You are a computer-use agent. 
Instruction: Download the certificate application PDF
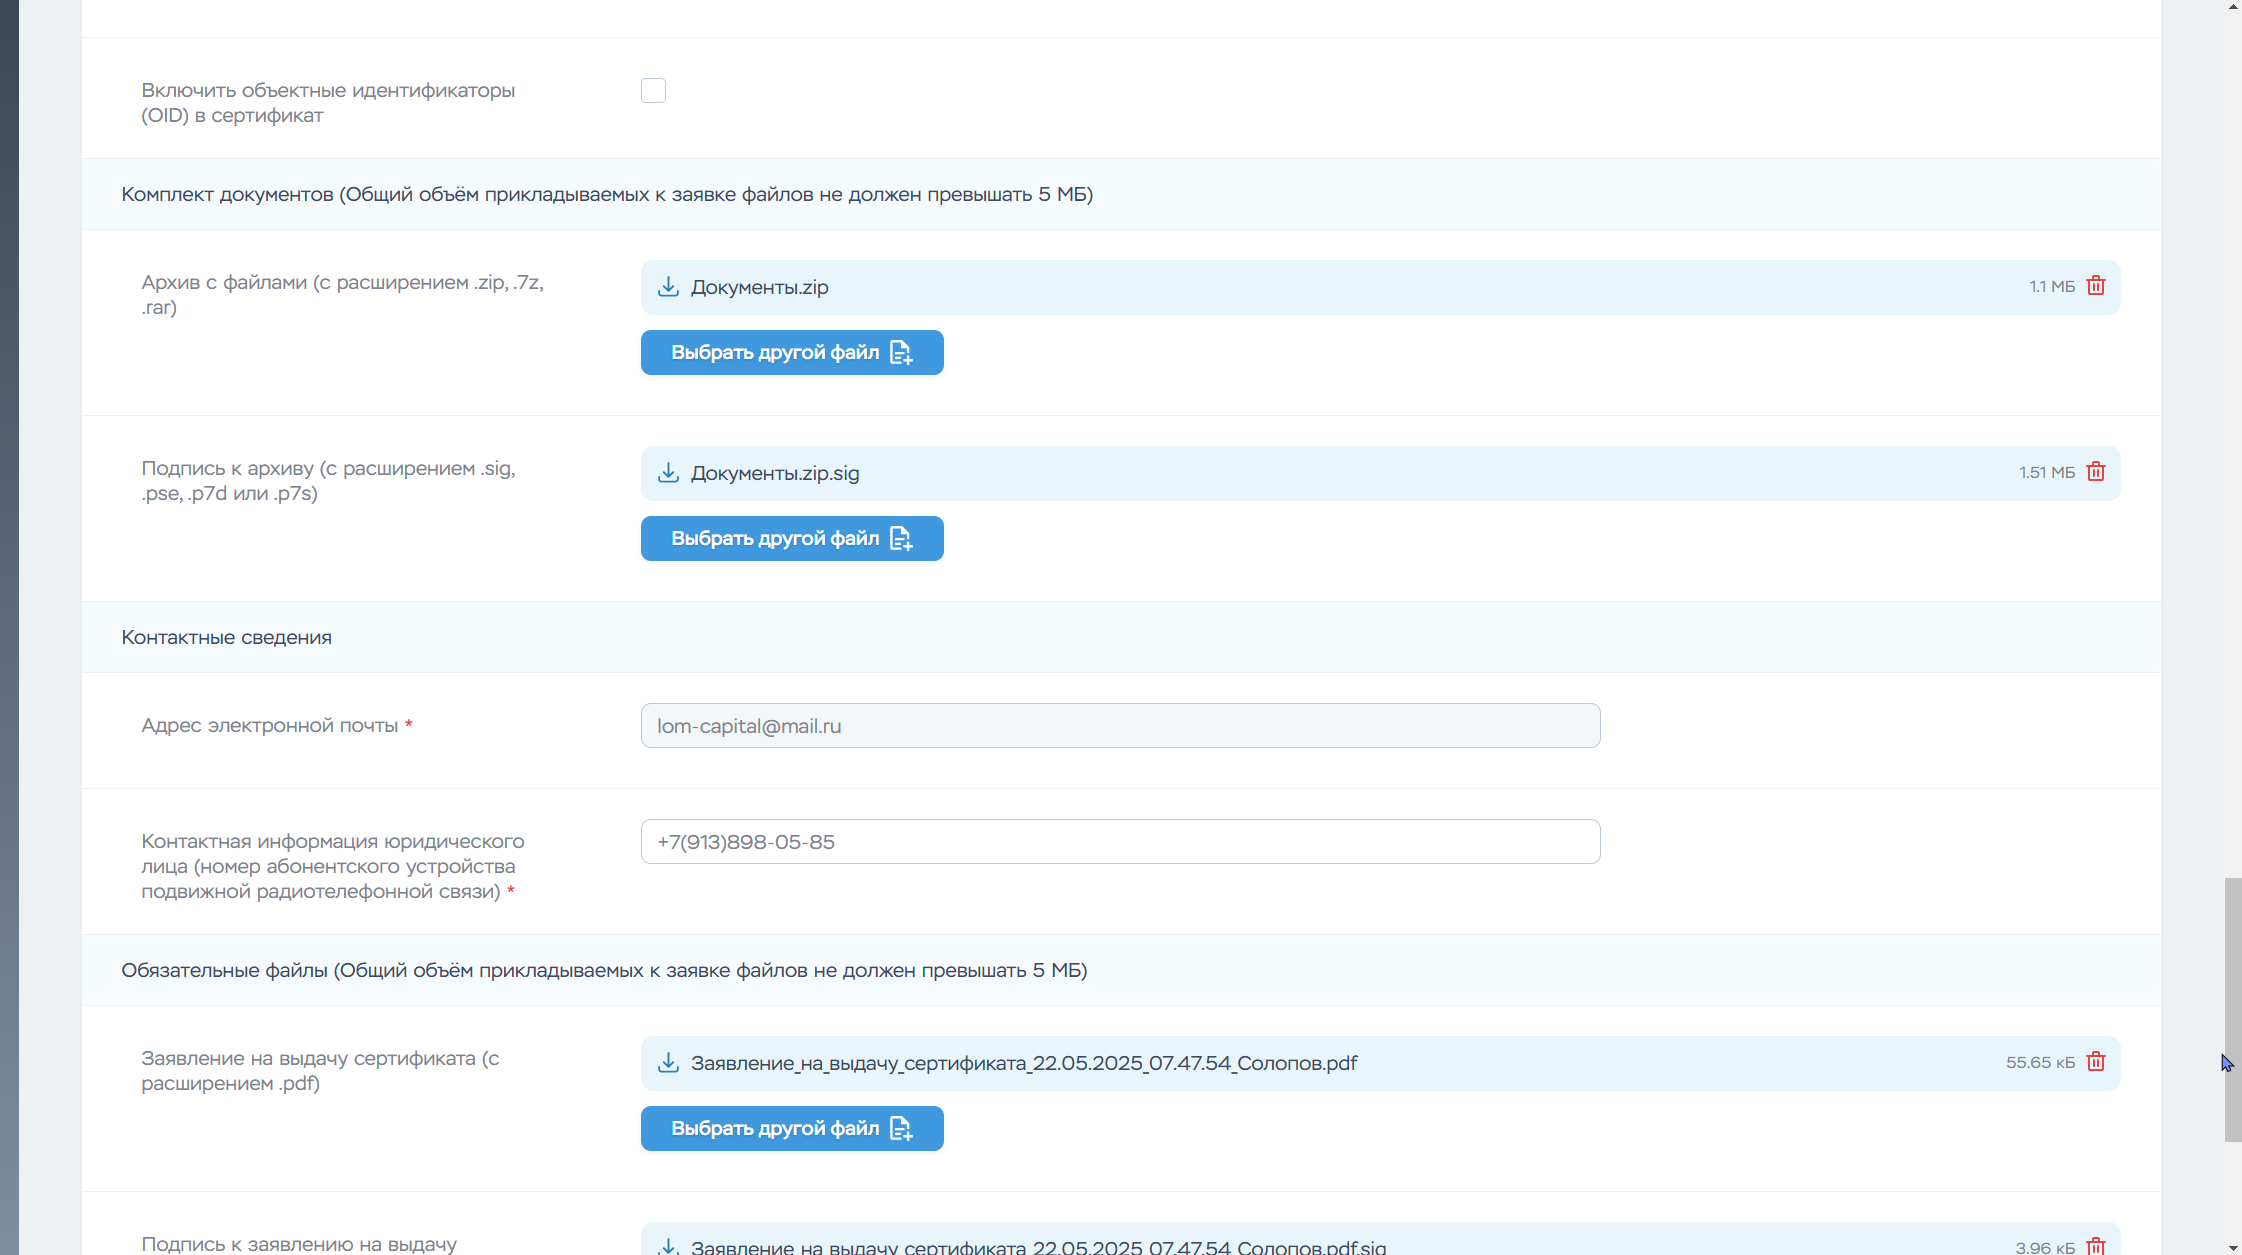(x=668, y=1063)
